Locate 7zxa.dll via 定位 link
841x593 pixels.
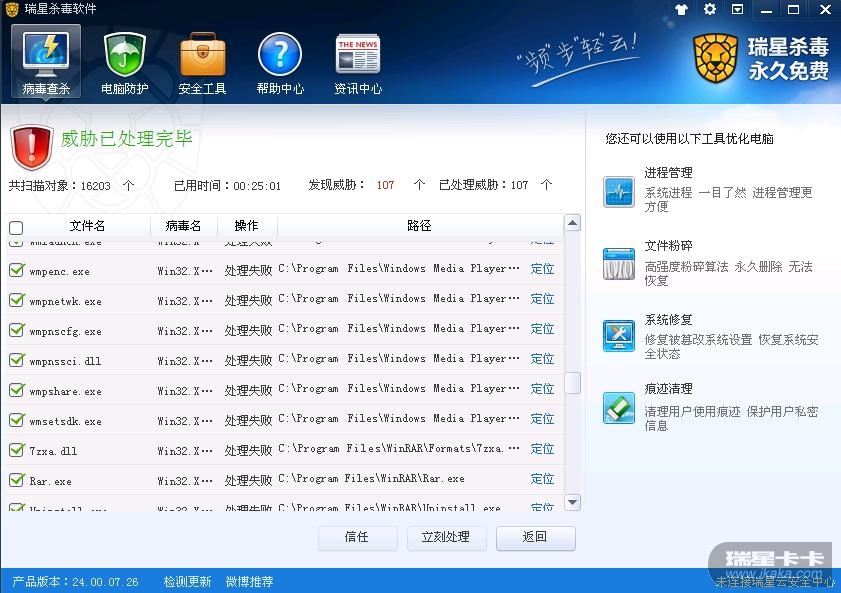542,449
